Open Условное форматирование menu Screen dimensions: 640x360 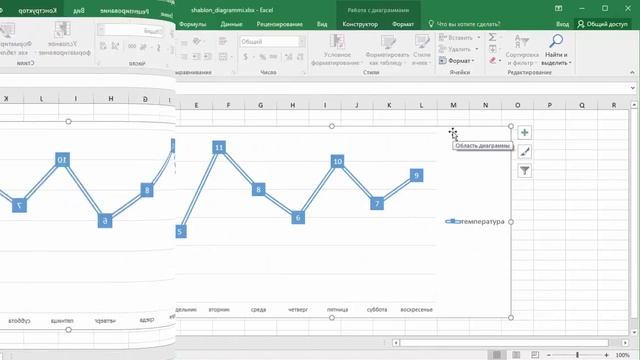(336, 50)
